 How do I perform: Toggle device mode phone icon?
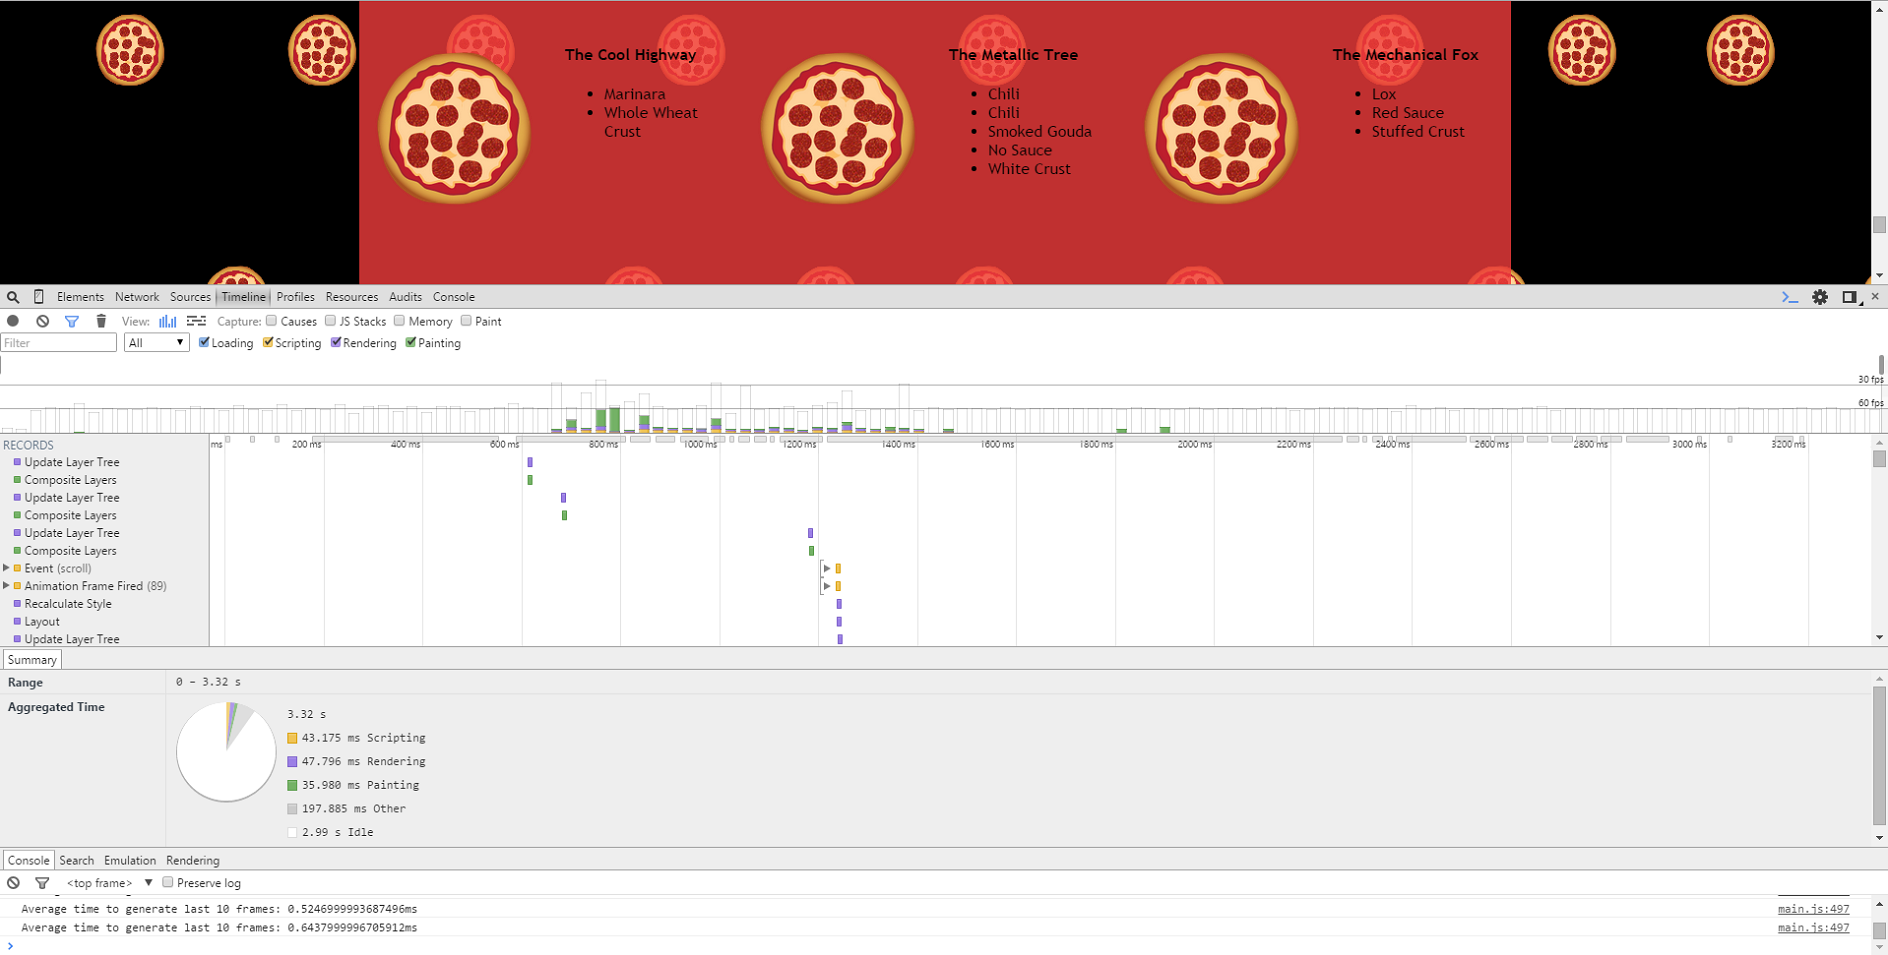39,297
